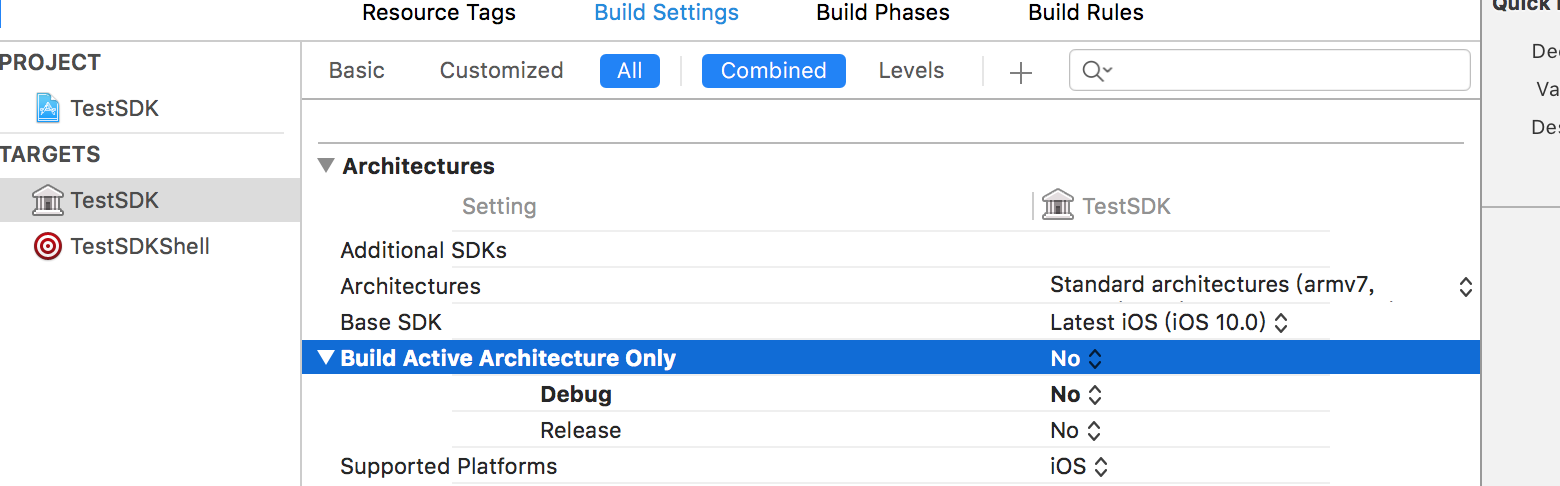Switch to the Build Phases tab
This screenshot has width=1560, height=486.
pyautogui.click(x=883, y=13)
